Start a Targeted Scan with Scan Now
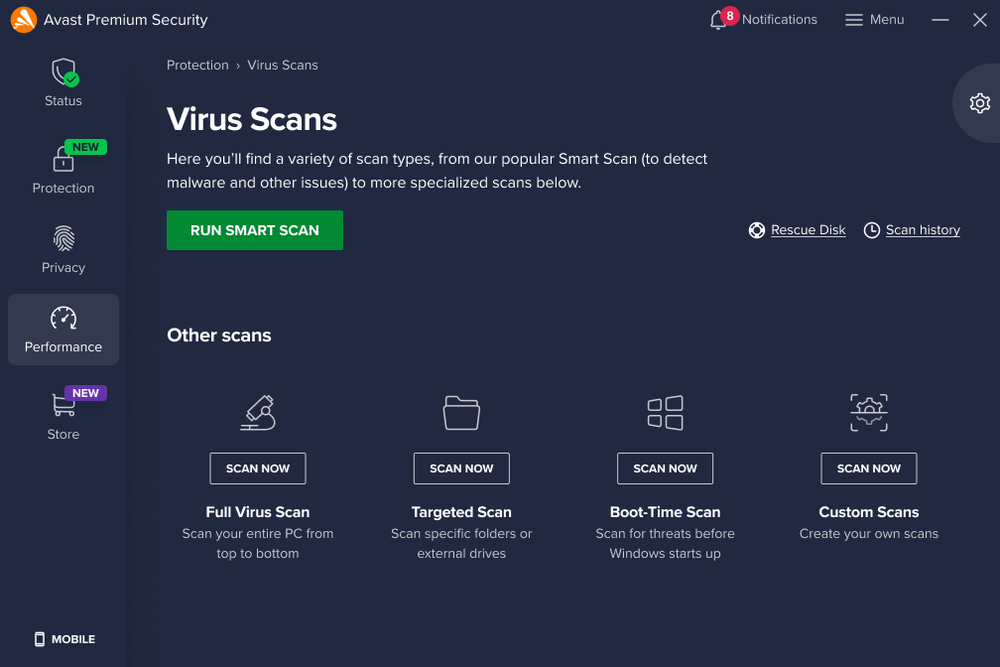Viewport: 1000px width, 667px height. (x=461, y=468)
